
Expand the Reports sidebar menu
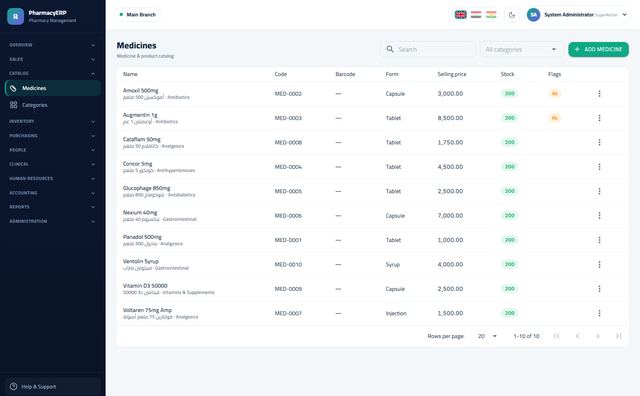click(52, 207)
